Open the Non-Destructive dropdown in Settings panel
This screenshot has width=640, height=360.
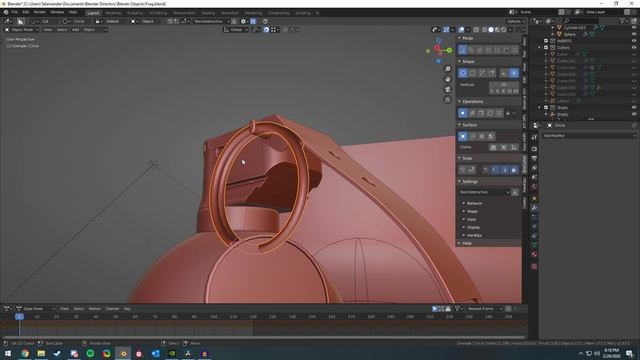point(484,192)
